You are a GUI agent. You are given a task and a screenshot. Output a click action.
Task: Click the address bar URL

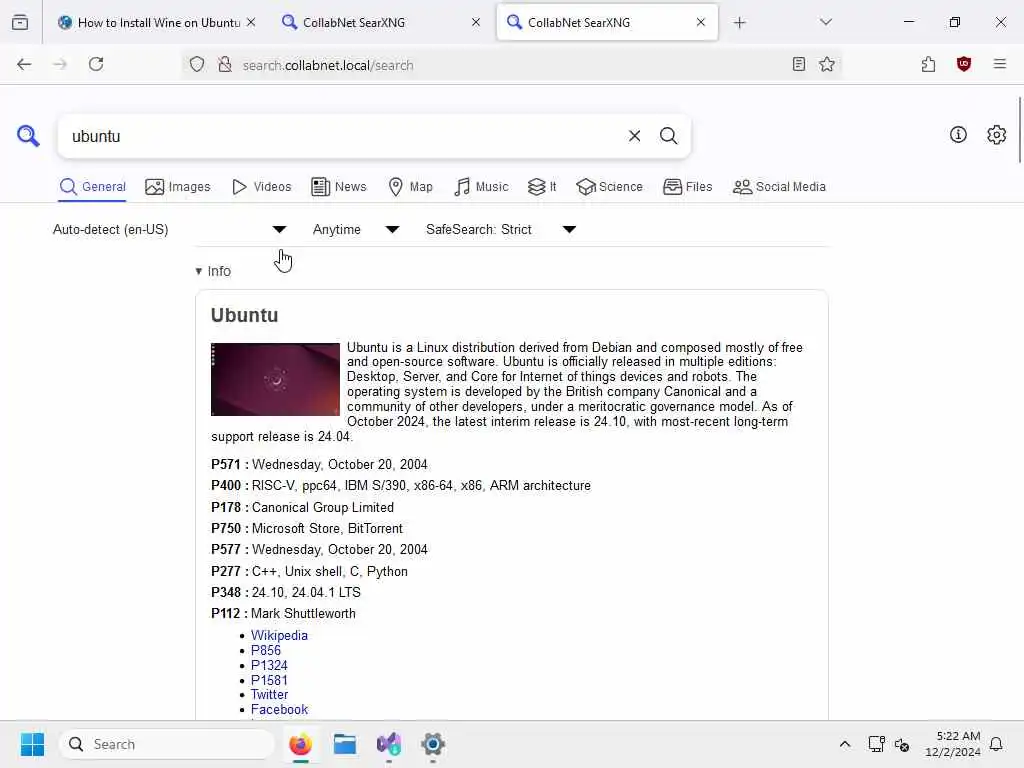click(x=328, y=65)
